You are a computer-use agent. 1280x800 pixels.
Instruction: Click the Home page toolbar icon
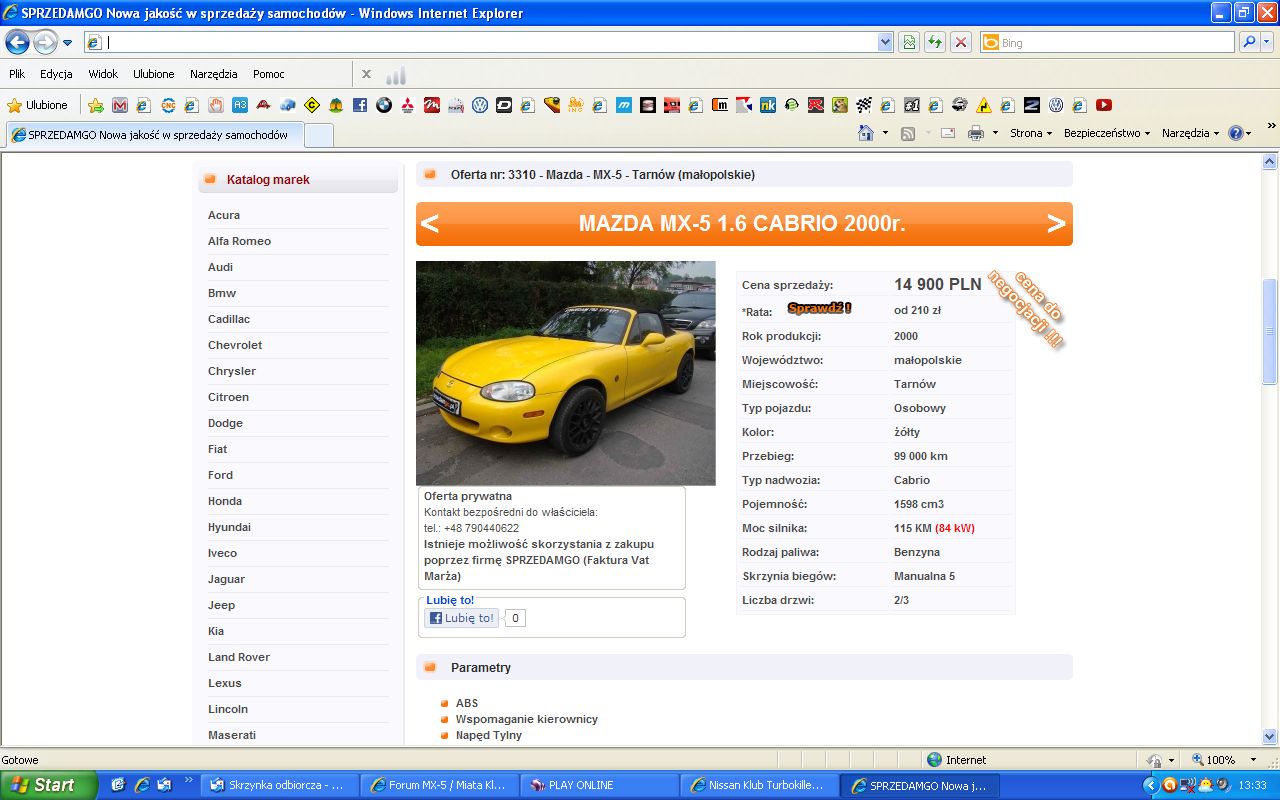866,133
